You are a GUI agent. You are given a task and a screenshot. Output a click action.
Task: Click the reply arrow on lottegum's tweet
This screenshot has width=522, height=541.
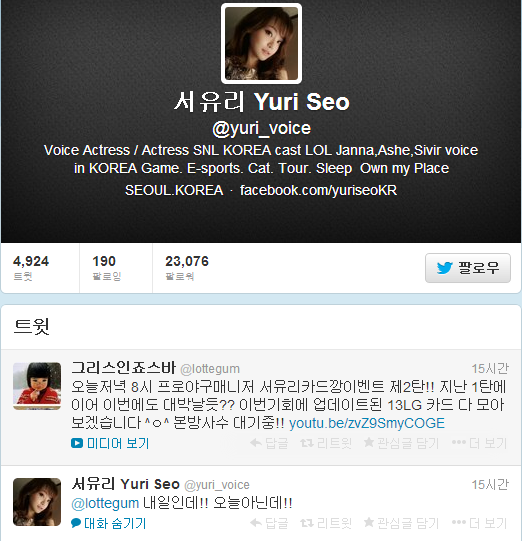(269, 443)
